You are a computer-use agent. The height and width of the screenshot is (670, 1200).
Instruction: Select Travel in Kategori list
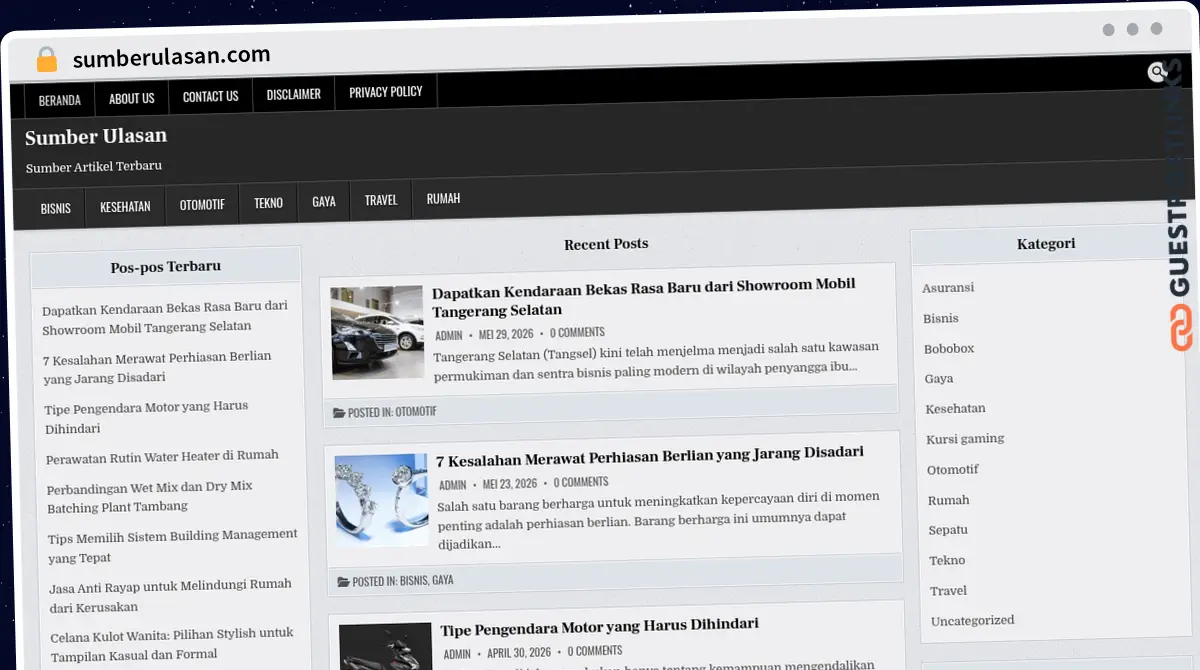(949, 591)
